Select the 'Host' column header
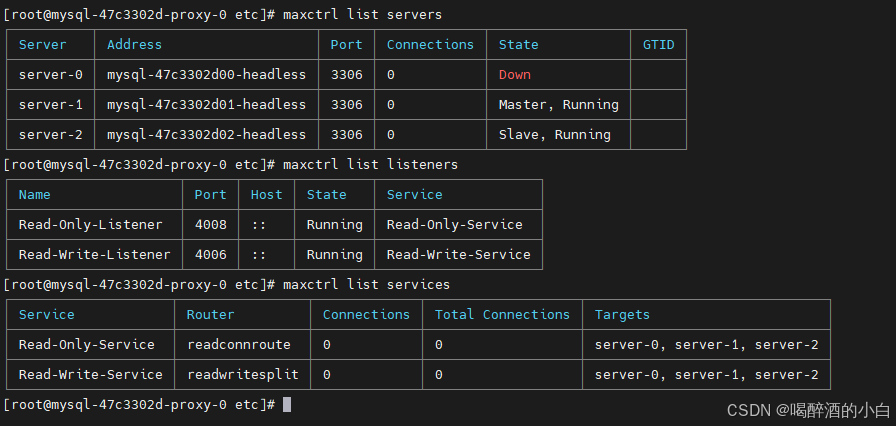Viewport: 896px width, 426px height. [x=266, y=195]
